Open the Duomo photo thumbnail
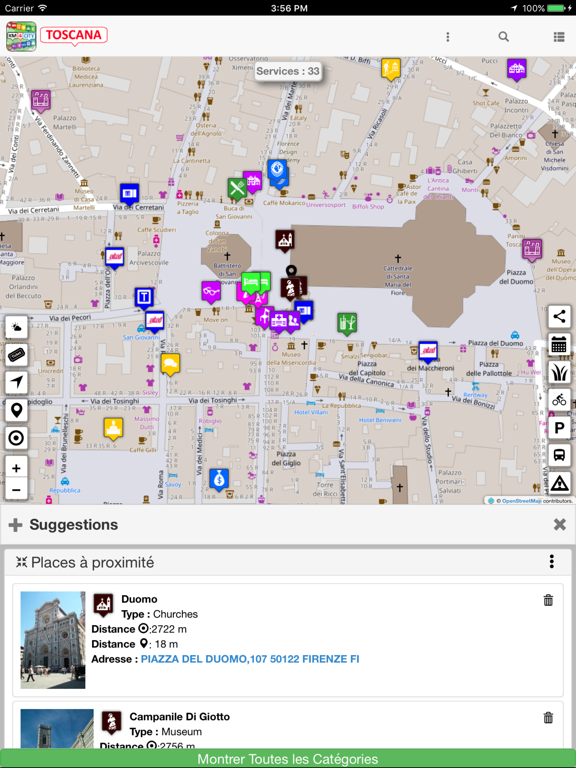576x768 pixels. [x=53, y=640]
